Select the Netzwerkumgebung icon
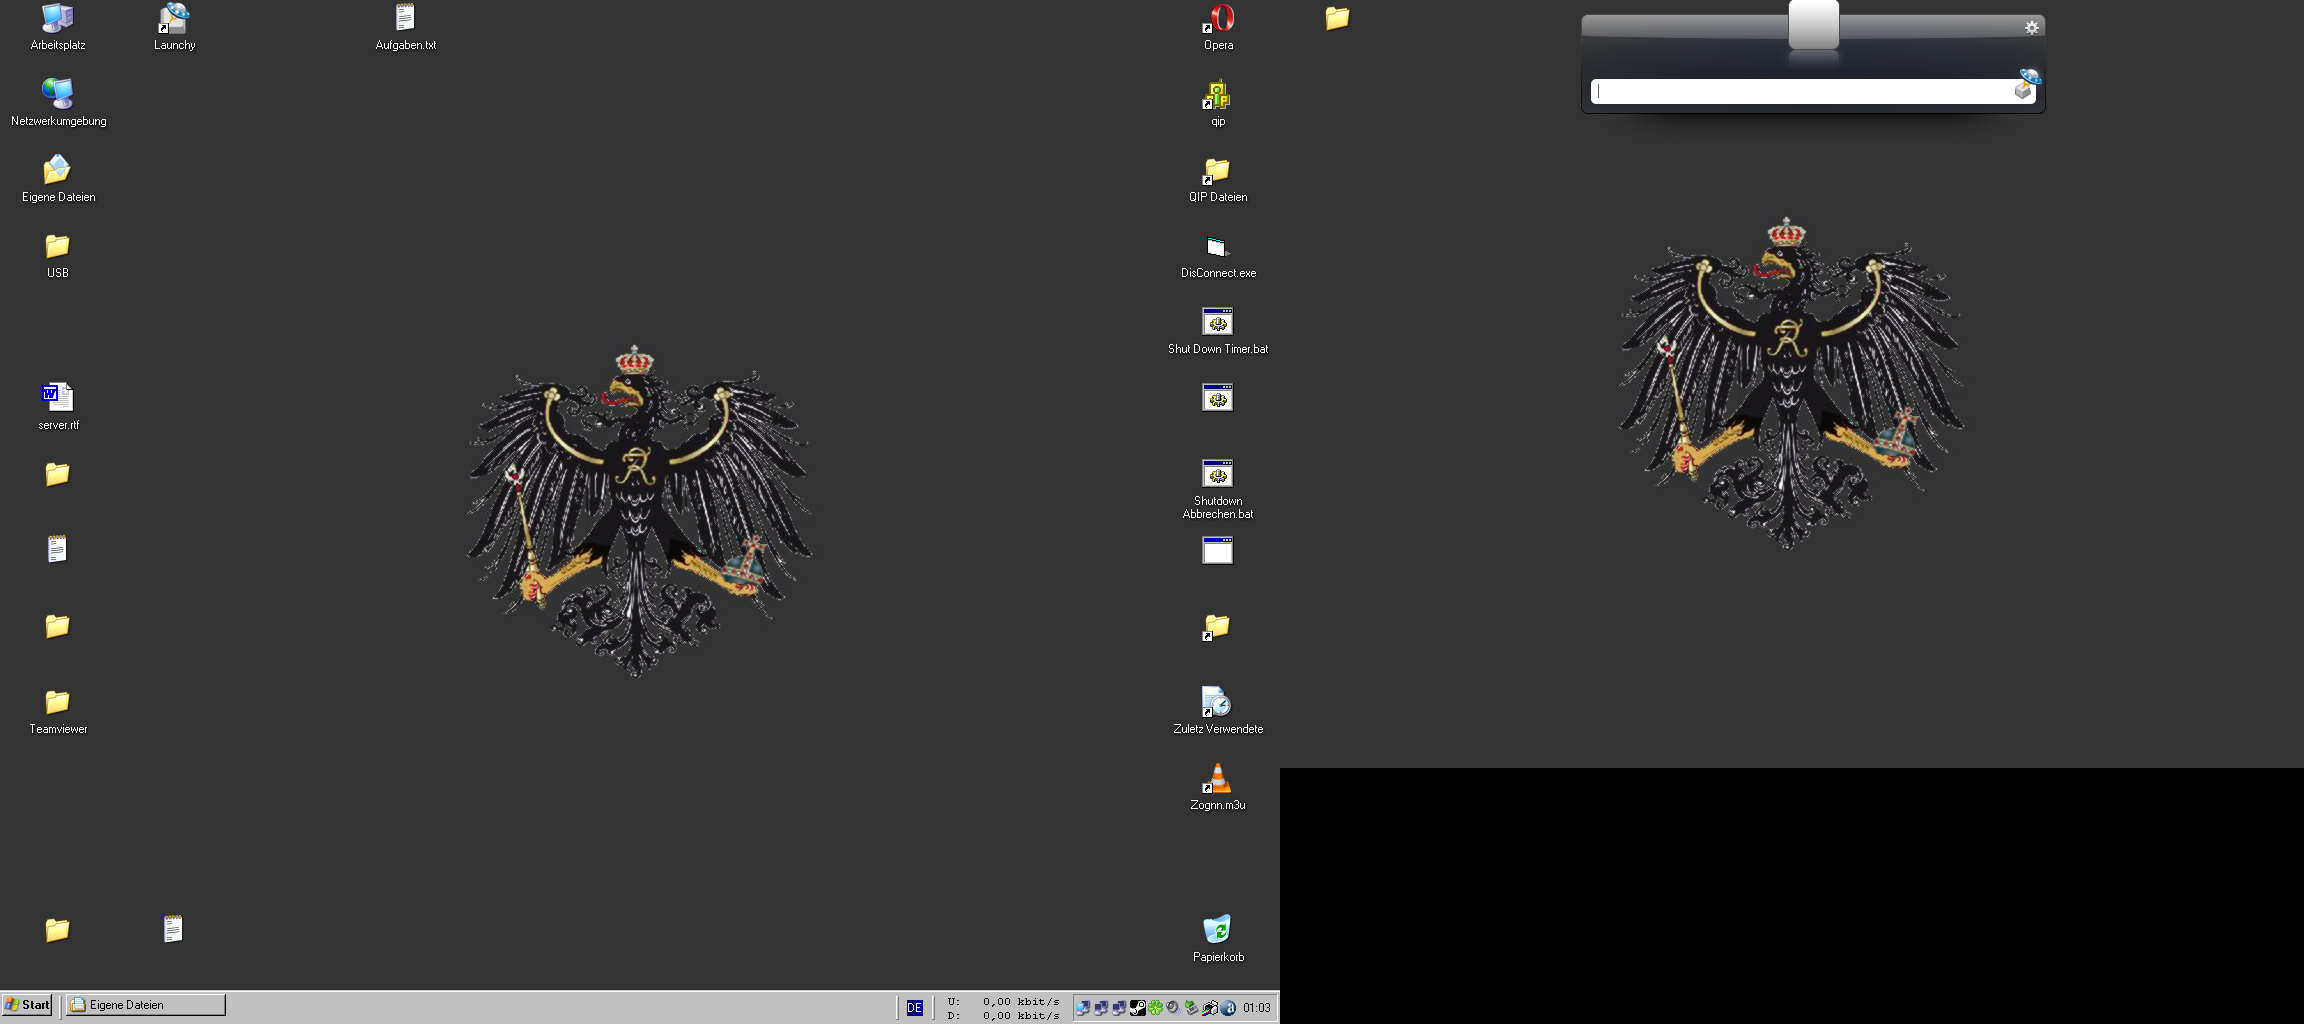Viewport: 2304px width, 1024px height. 57,95
